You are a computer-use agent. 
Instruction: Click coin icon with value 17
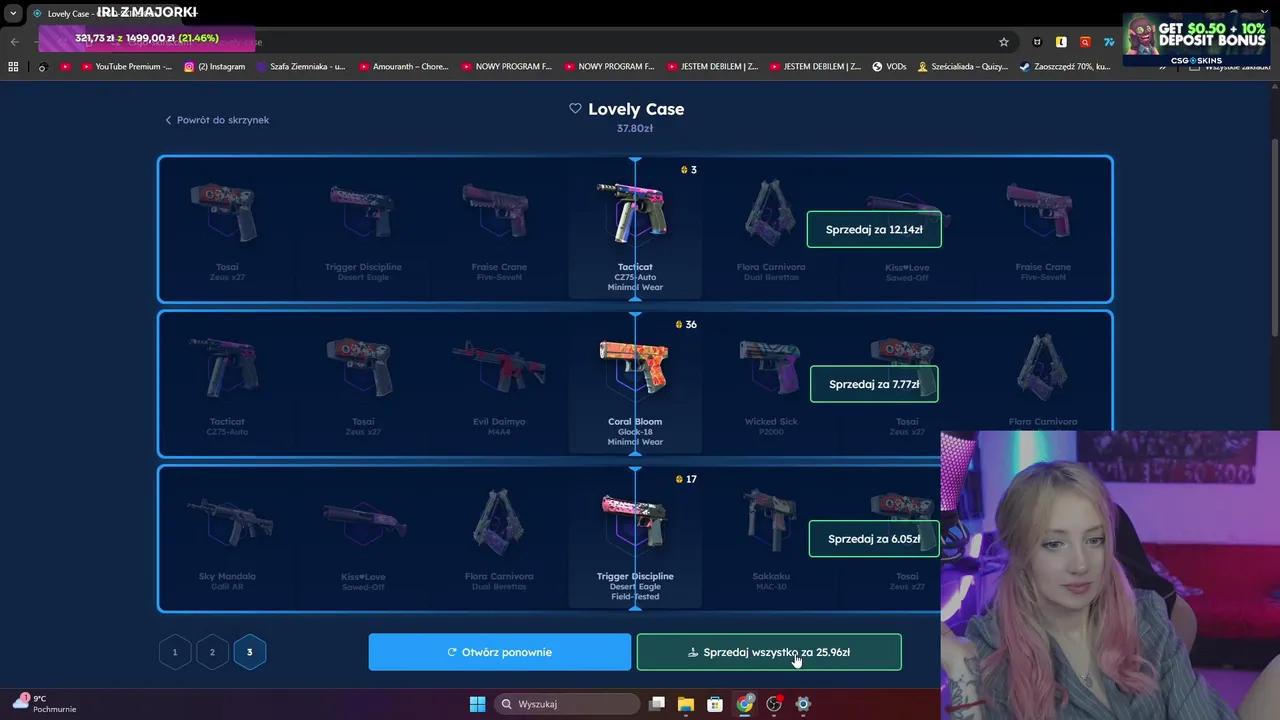click(679, 480)
